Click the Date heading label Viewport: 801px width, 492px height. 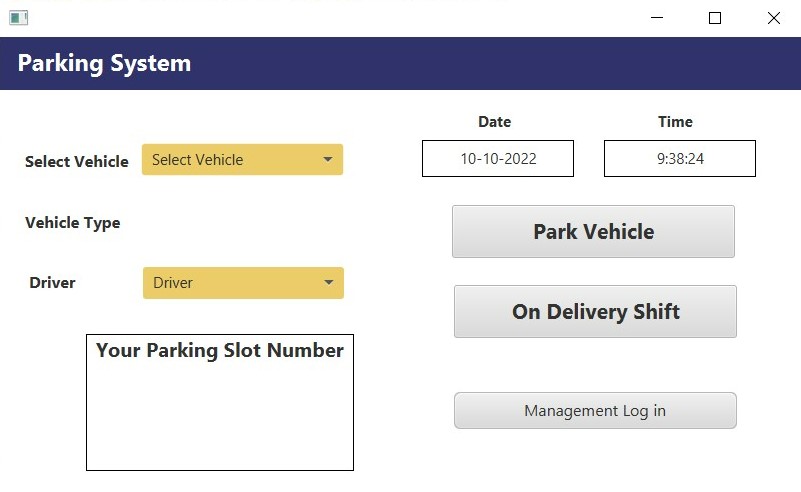pyautogui.click(x=494, y=122)
